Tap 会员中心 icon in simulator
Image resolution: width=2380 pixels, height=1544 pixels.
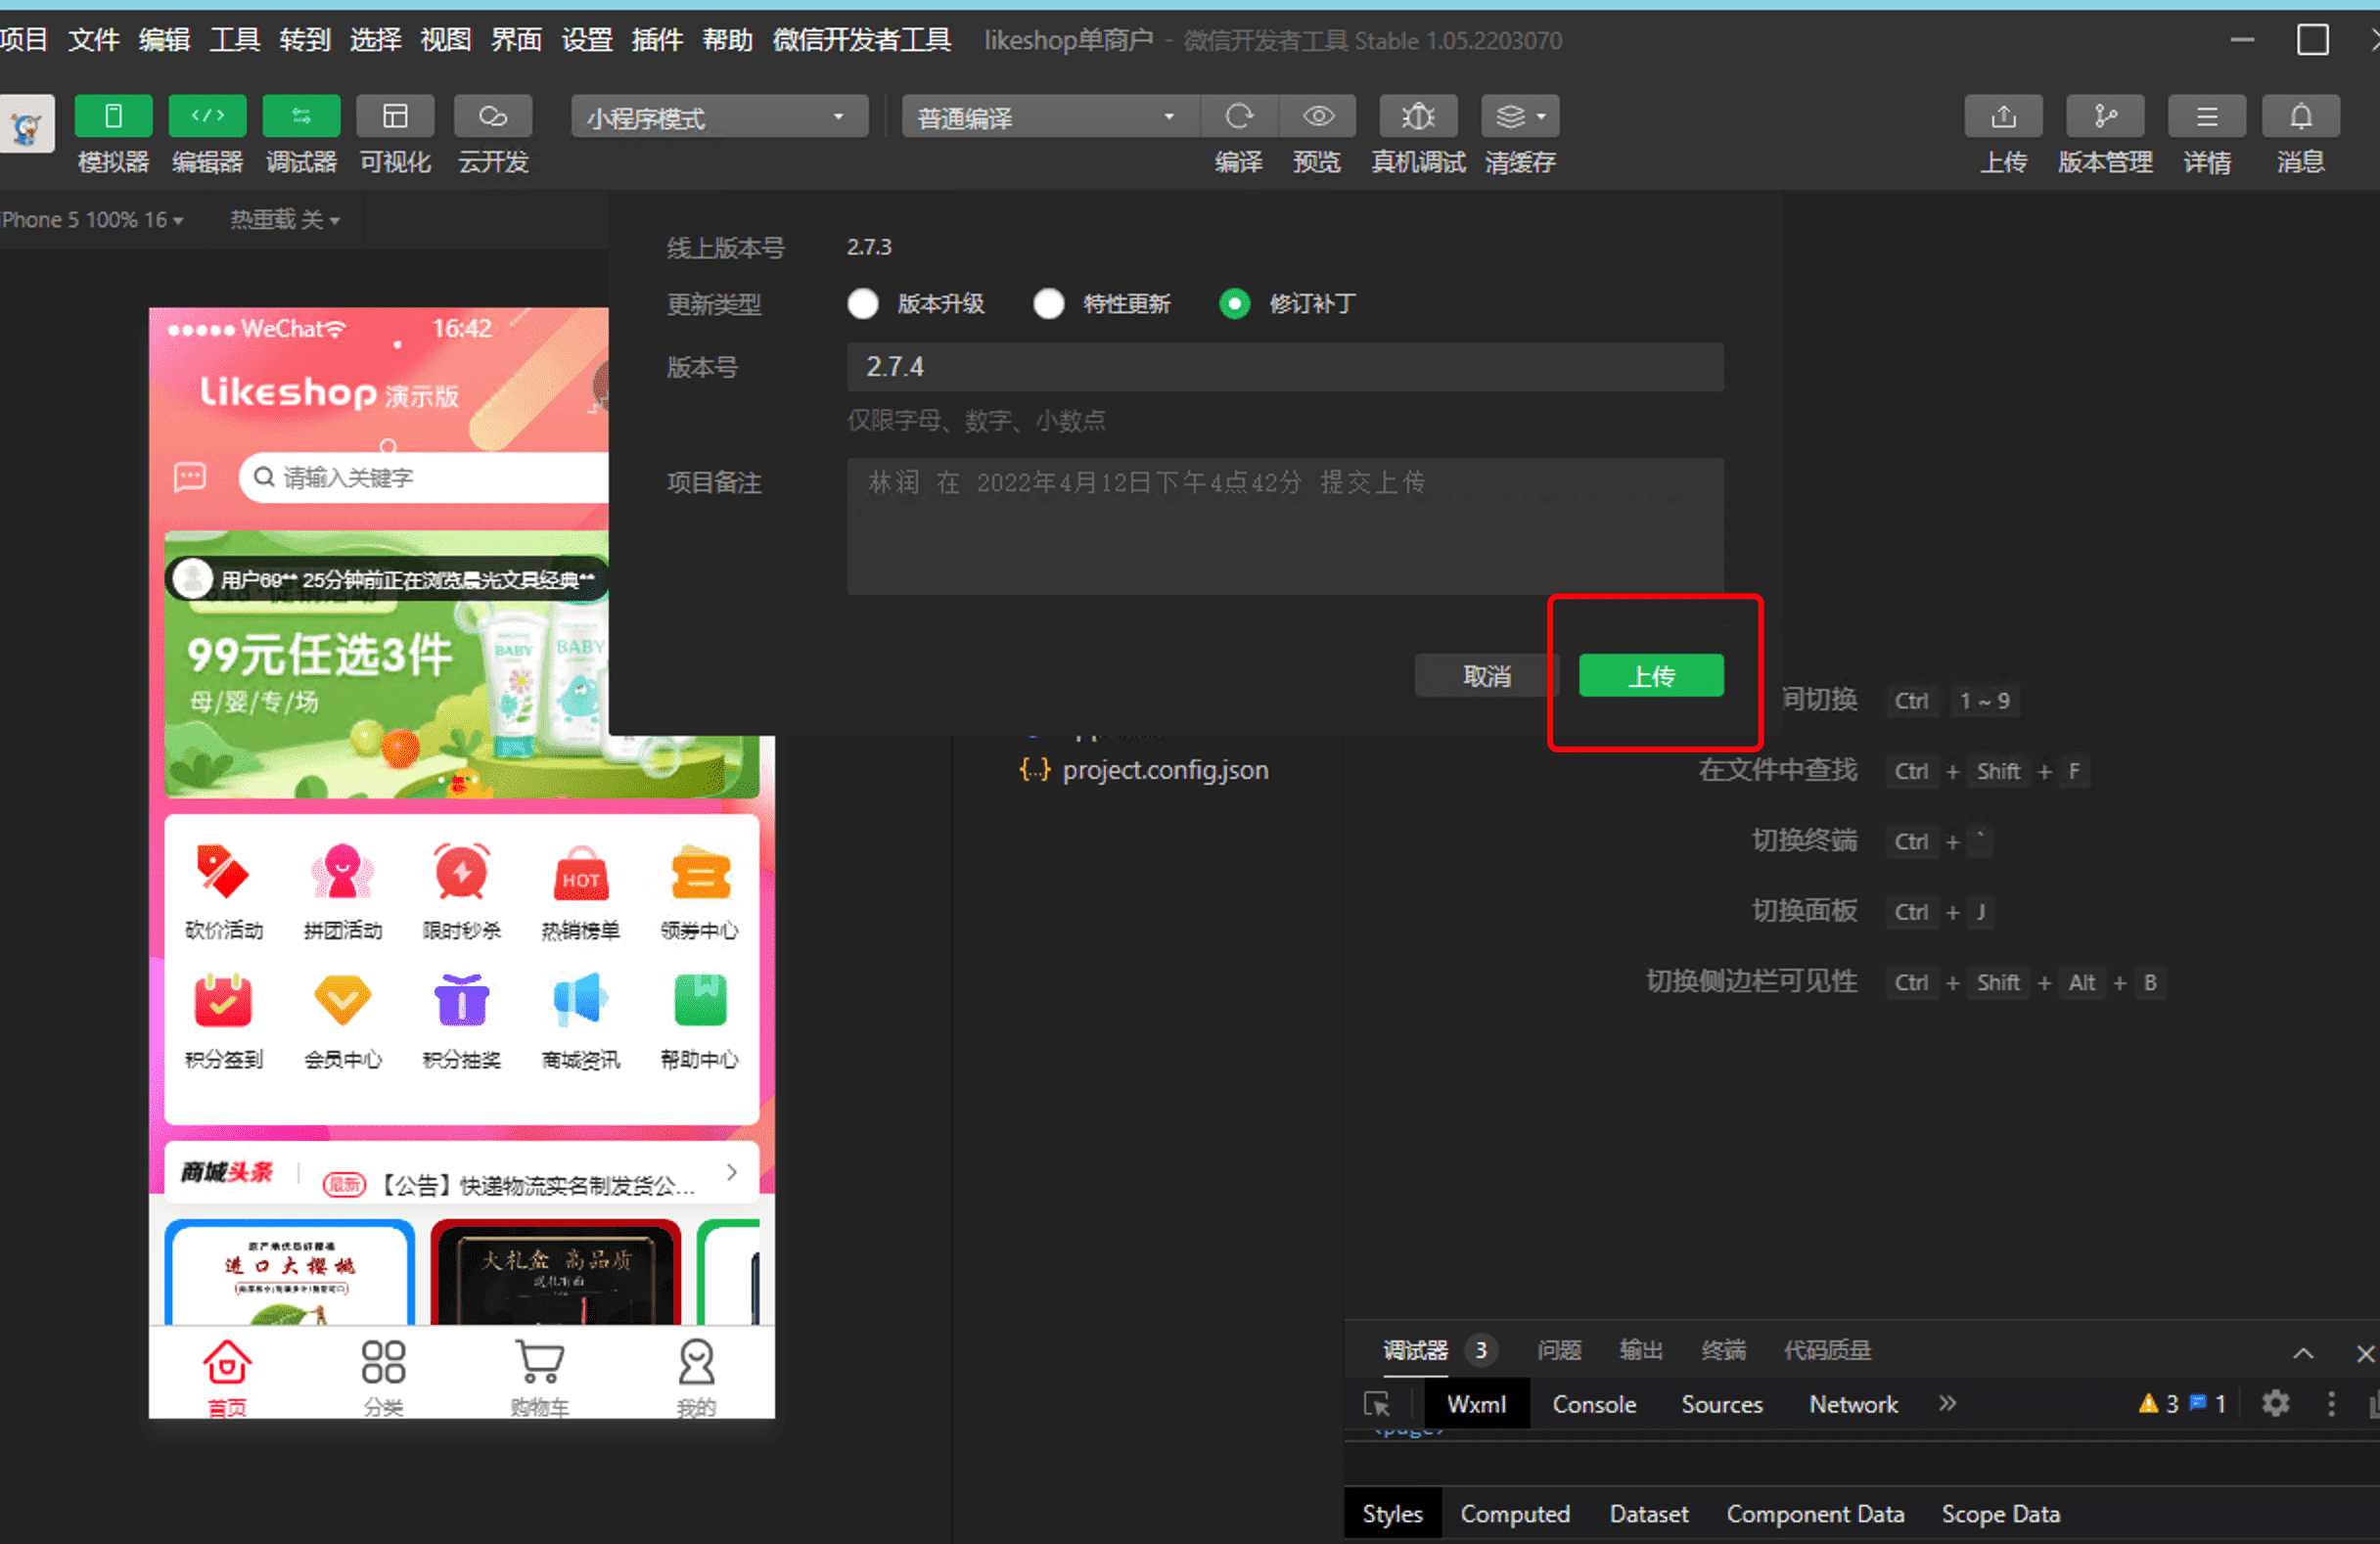tap(342, 1001)
